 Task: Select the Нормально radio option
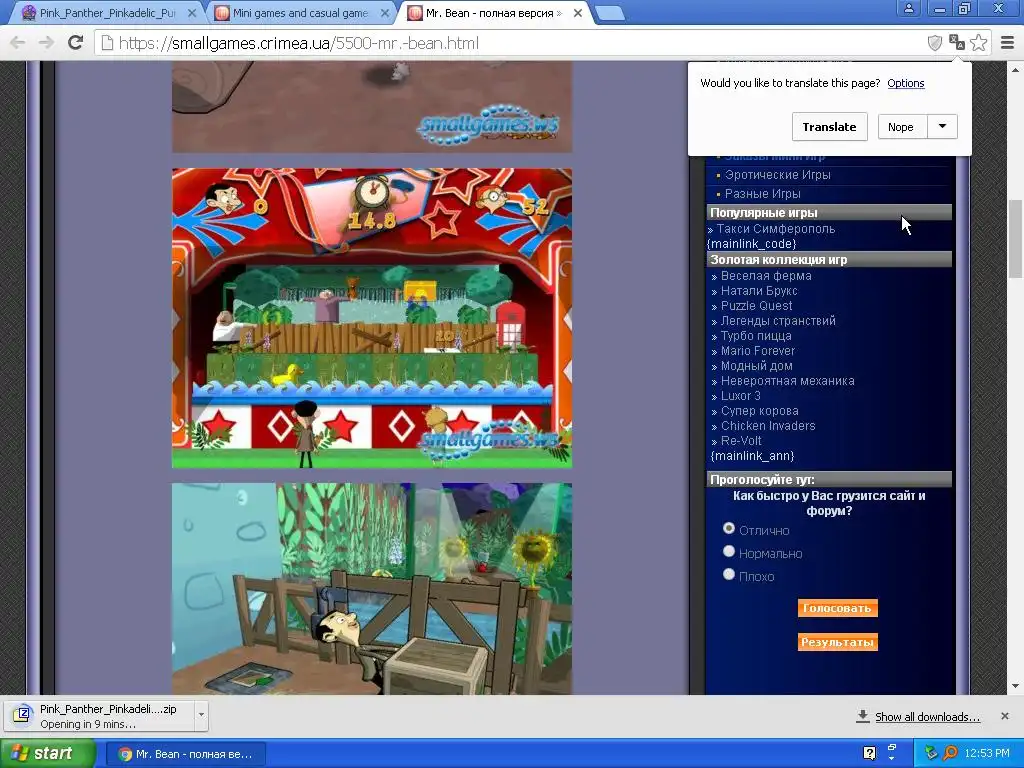(729, 551)
